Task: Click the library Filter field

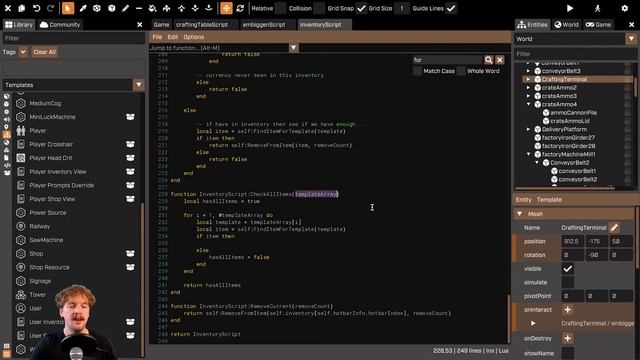Action: pyautogui.click(x=73, y=38)
